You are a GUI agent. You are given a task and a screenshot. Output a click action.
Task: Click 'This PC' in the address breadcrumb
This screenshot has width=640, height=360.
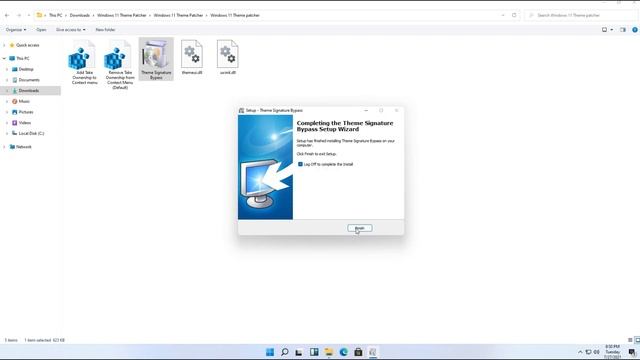pos(56,16)
